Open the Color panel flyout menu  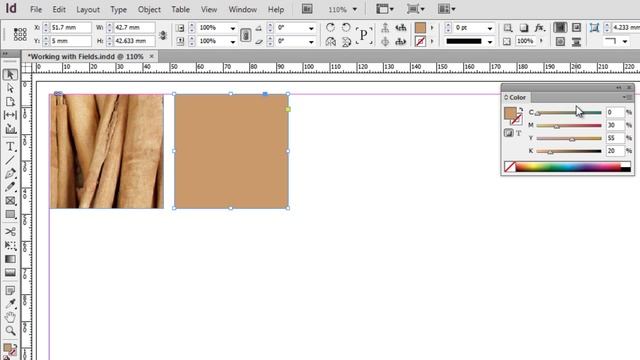point(627,97)
